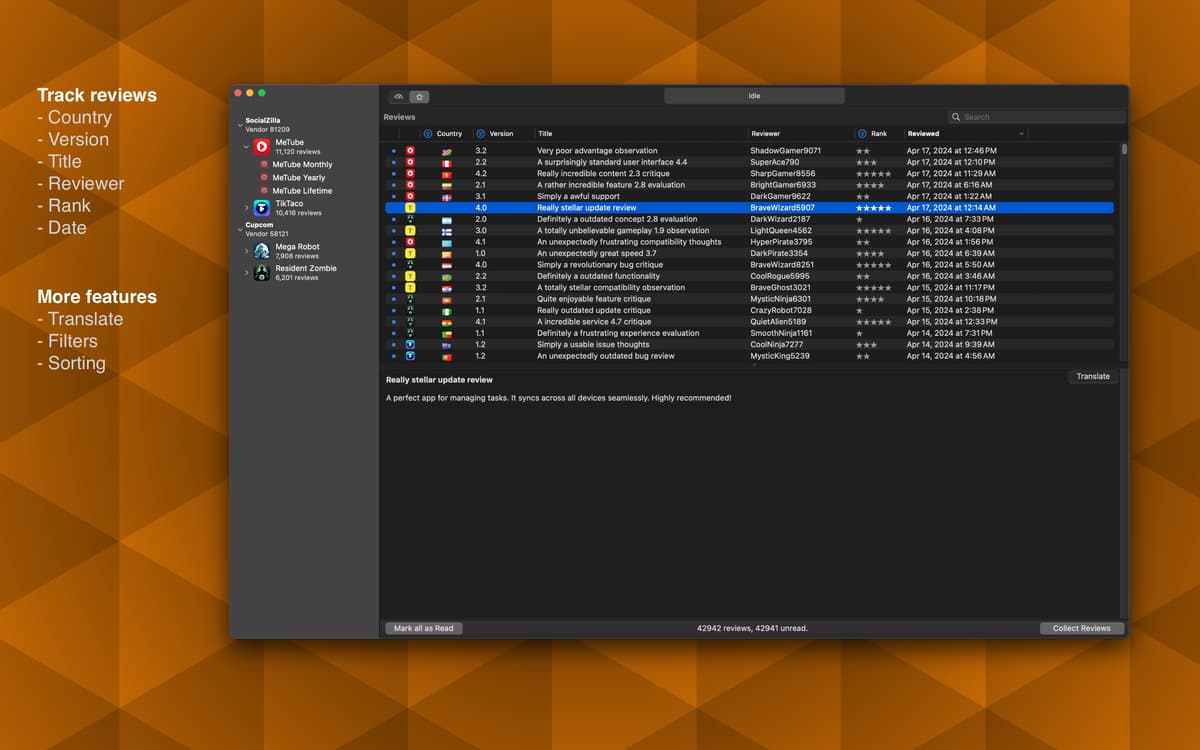1200x750 pixels.
Task: Click unread dot of ShadowGamer9071 review
Action: pyautogui.click(x=394, y=151)
